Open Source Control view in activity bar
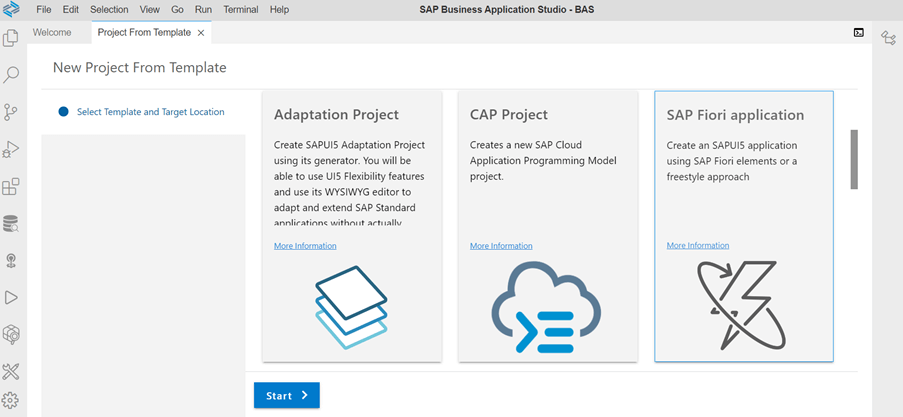903x417 pixels. coord(11,112)
